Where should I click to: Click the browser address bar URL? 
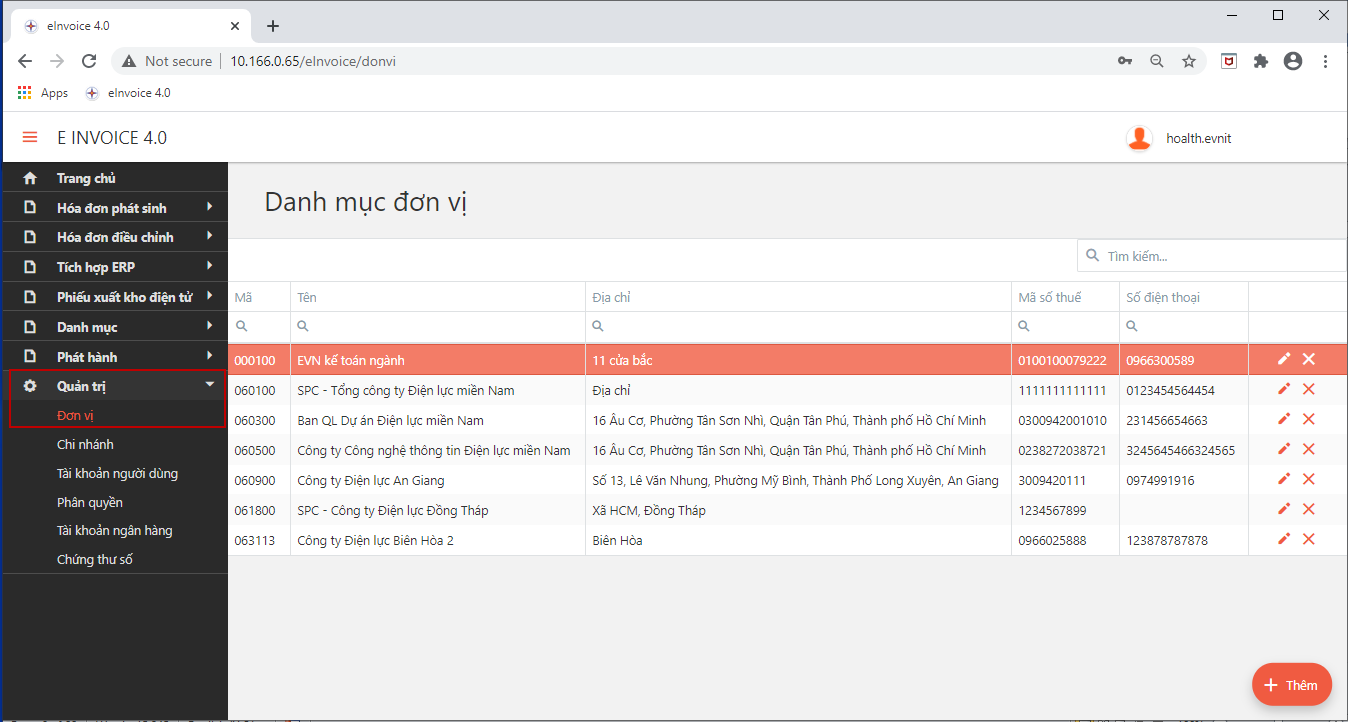pos(313,61)
